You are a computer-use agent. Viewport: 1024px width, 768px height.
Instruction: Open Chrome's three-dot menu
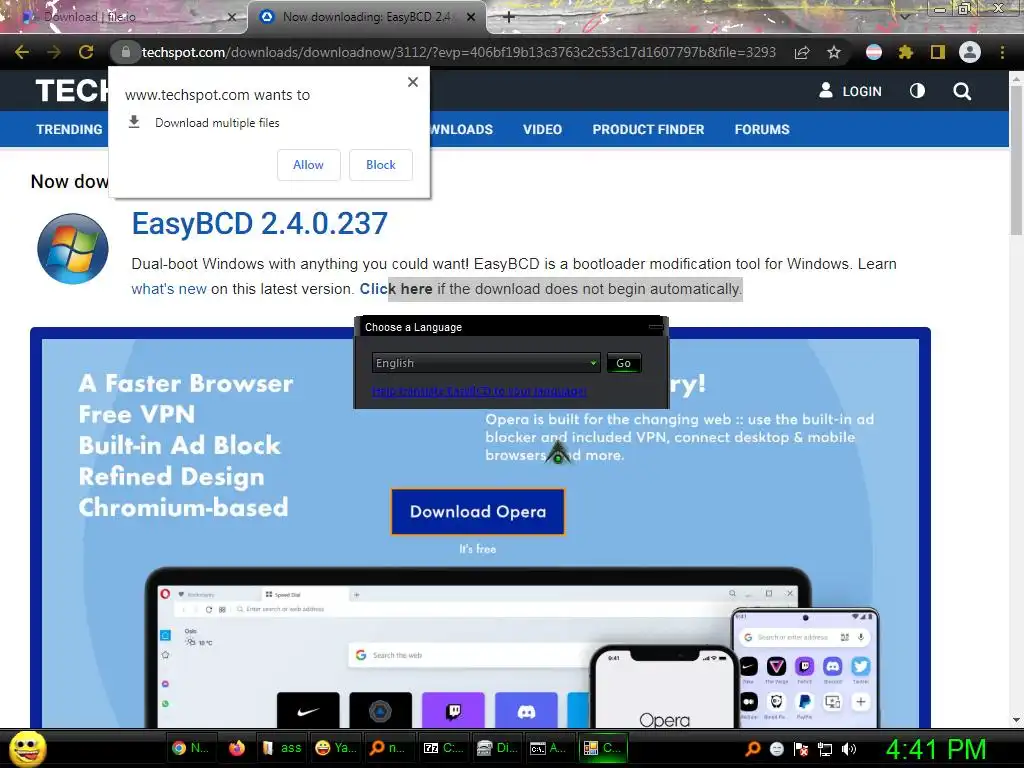click(1002, 52)
